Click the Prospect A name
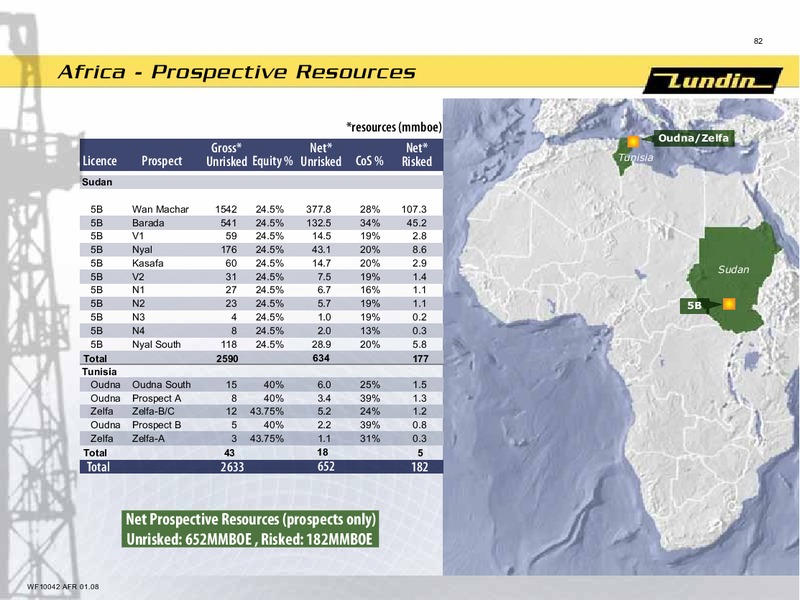800x600 pixels. click(x=157, y=398)
